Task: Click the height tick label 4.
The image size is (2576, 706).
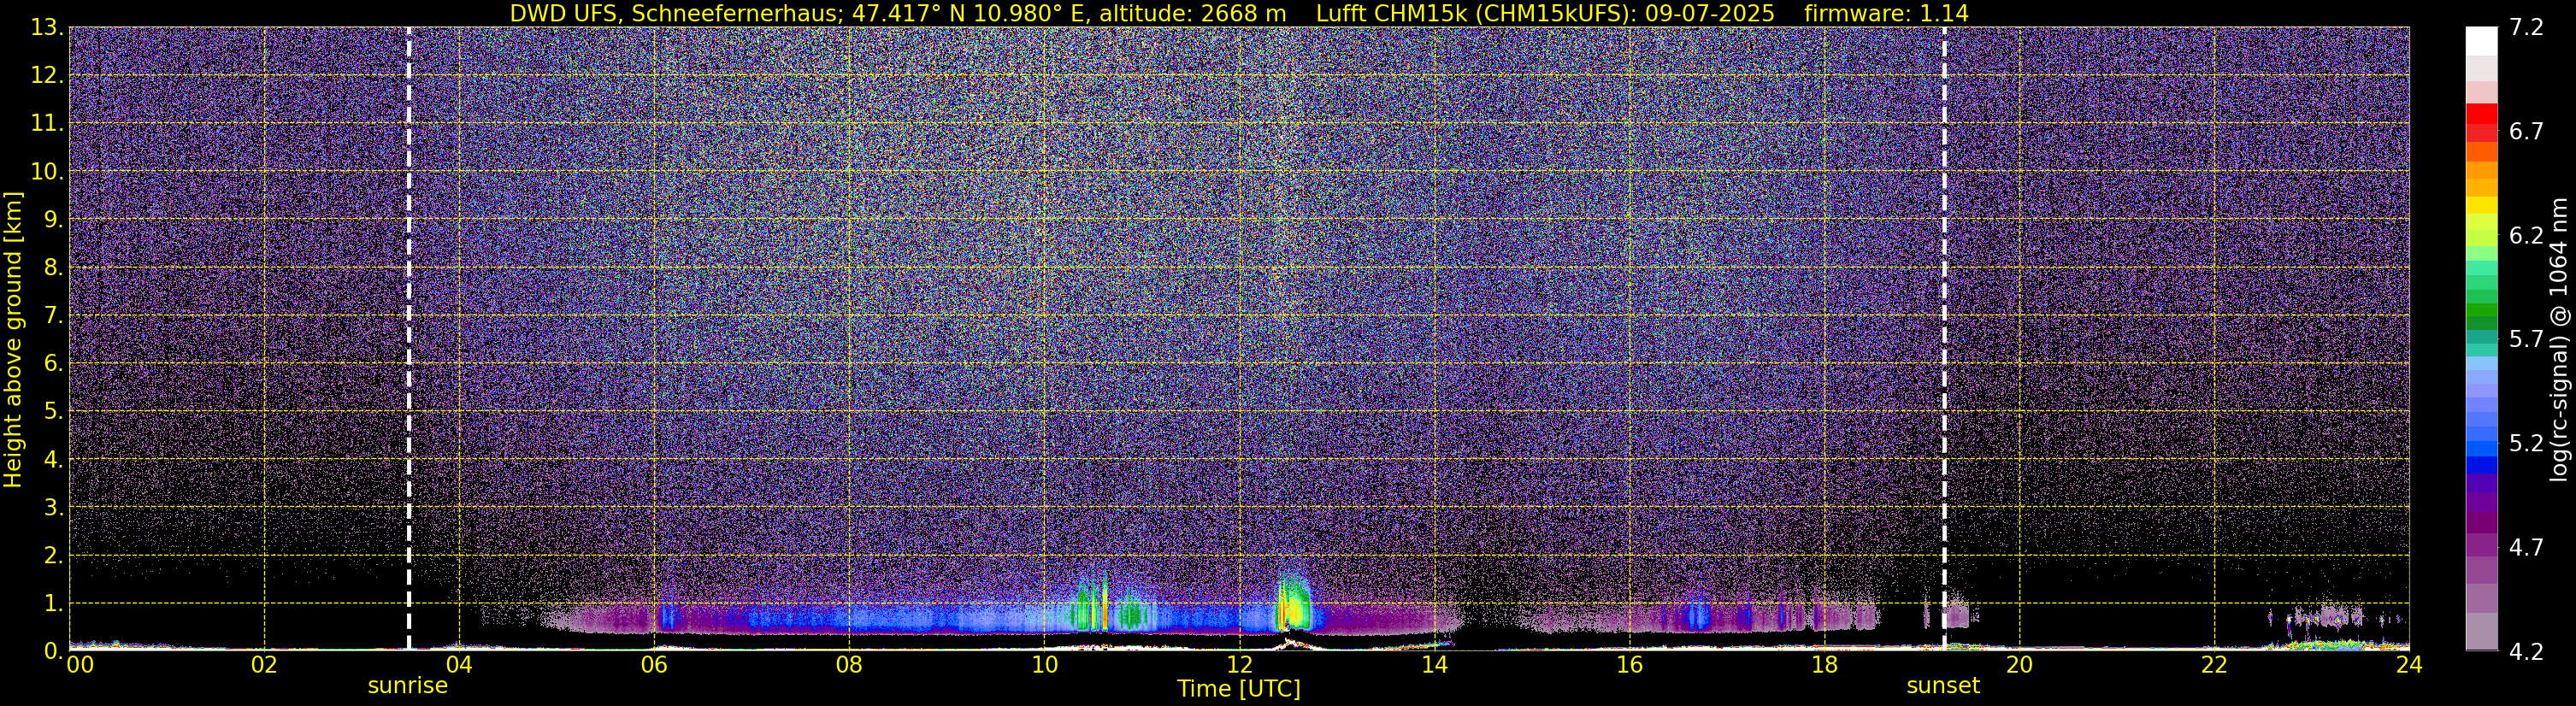Action: tap(52, 460)
